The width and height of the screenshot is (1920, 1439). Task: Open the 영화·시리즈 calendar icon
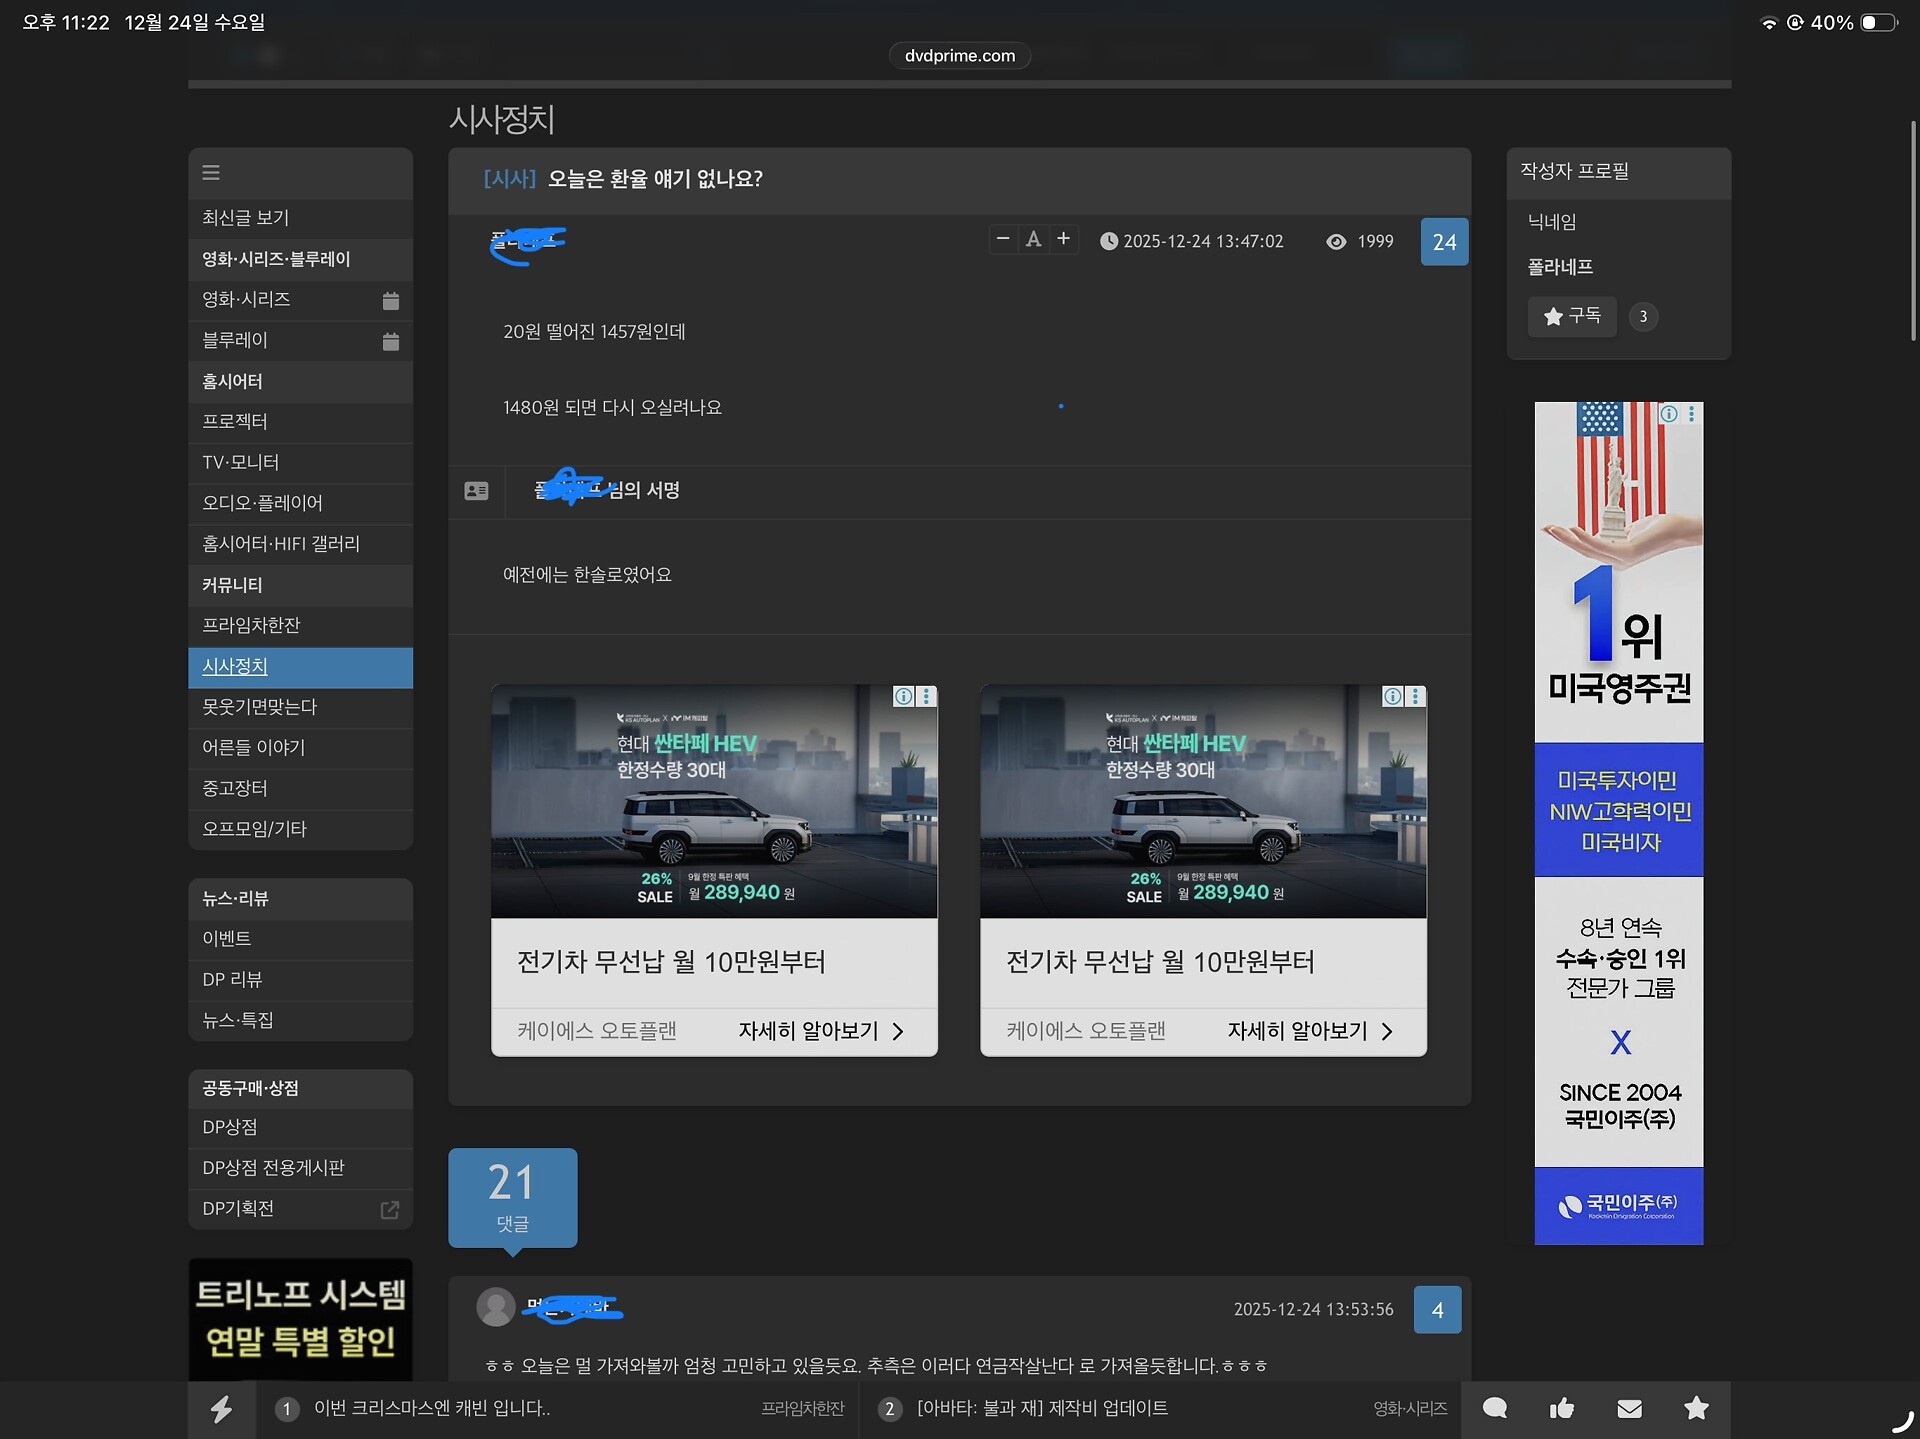pyautogui.click(x=391, y=301)
